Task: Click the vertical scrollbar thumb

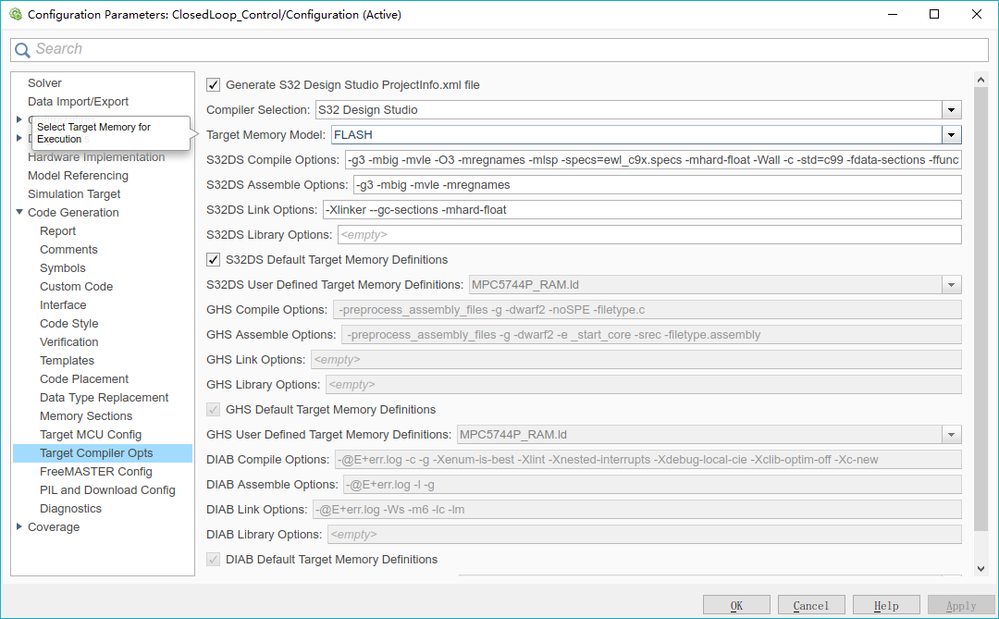Action: pyautogui.click(x=981, y=310)
